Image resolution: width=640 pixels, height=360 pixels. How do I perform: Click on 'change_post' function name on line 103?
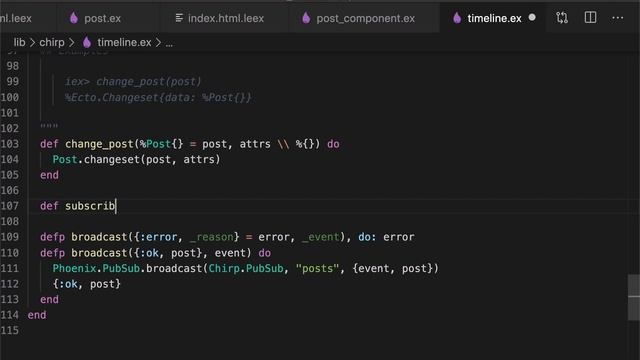[x=99, y=144]
